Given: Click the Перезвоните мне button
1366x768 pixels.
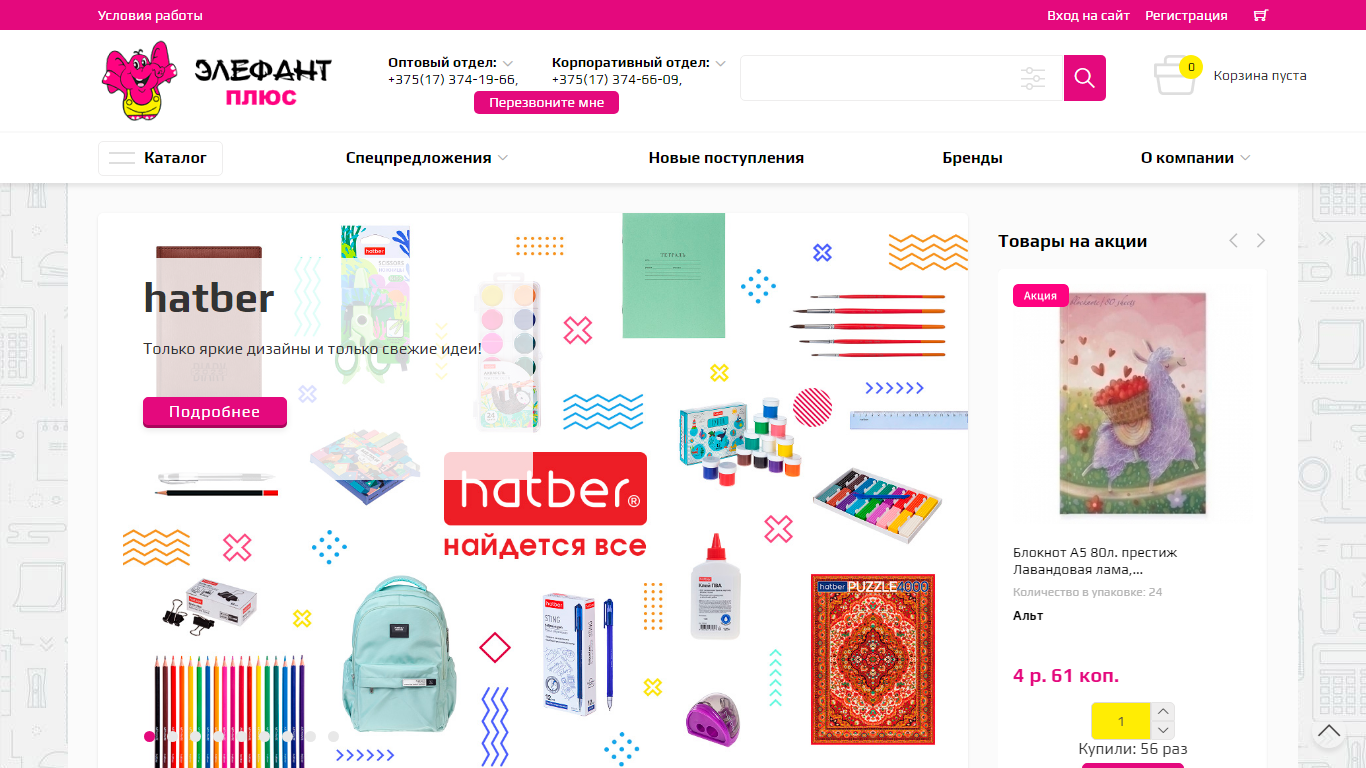Looking at the screenshot, I should tap(546, 103).
